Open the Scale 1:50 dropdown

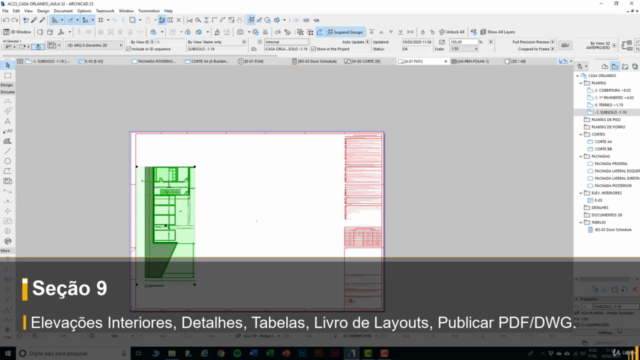464,49
